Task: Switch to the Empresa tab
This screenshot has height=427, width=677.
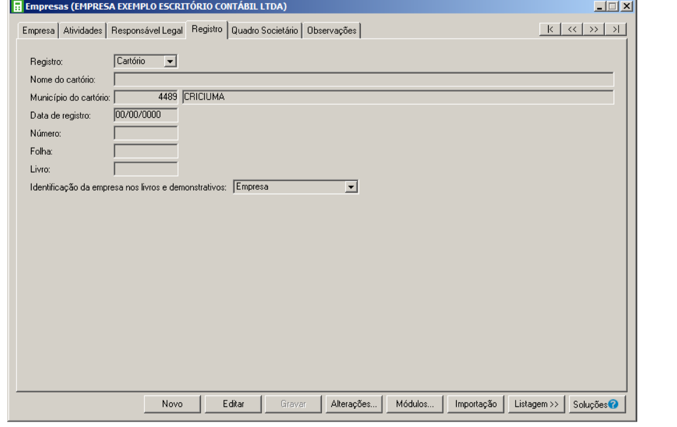Action: (x=39, y=31)
